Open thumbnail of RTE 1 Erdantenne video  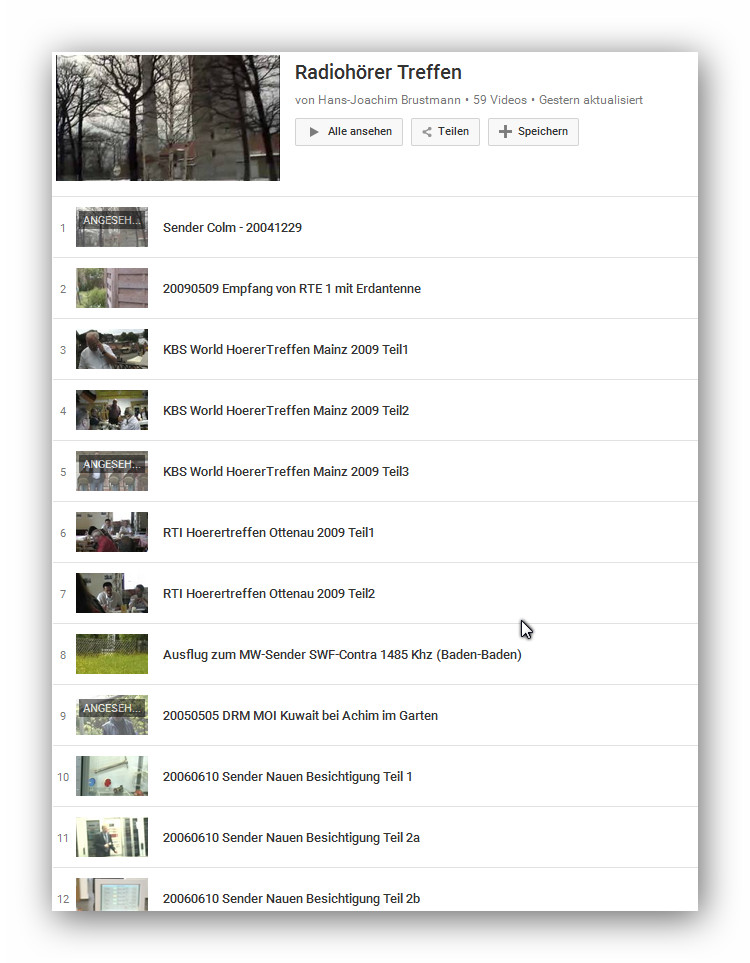pyautogui.click(x=112, y=288)
